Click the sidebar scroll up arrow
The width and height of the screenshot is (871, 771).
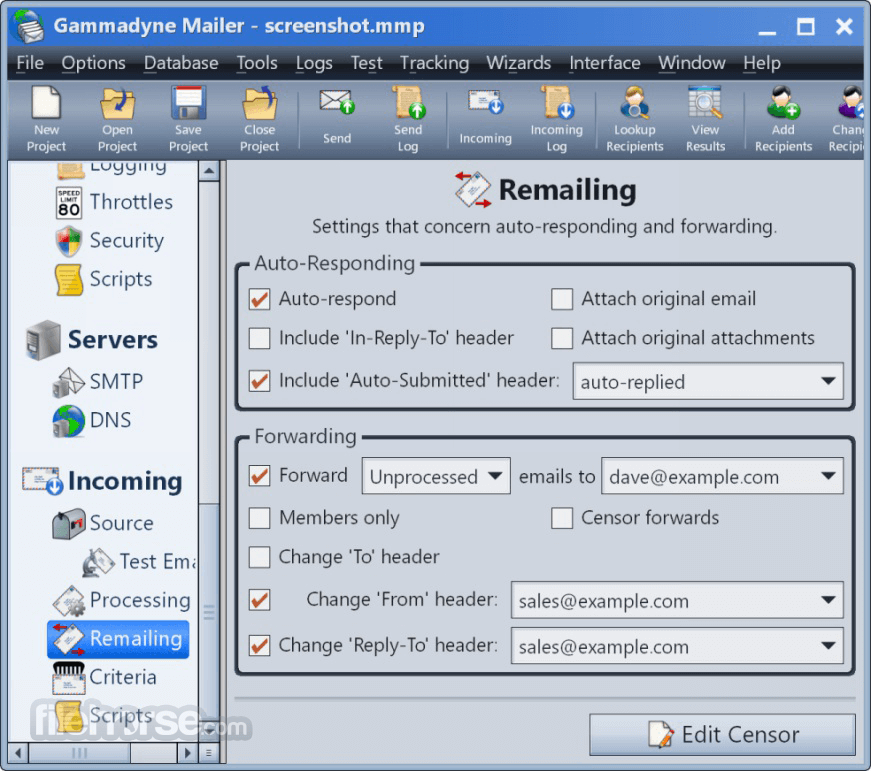coord(209,171)
